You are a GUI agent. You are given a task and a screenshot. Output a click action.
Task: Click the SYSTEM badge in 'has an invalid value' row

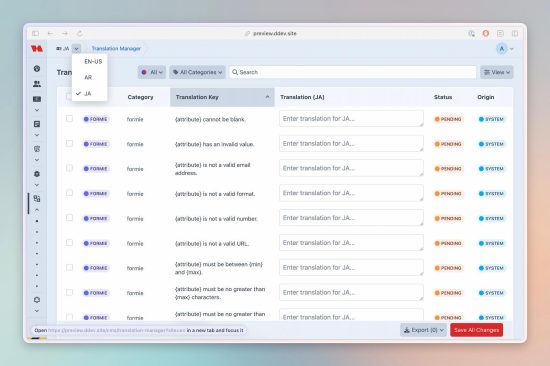pyautogui.click(x=491, y=144)
